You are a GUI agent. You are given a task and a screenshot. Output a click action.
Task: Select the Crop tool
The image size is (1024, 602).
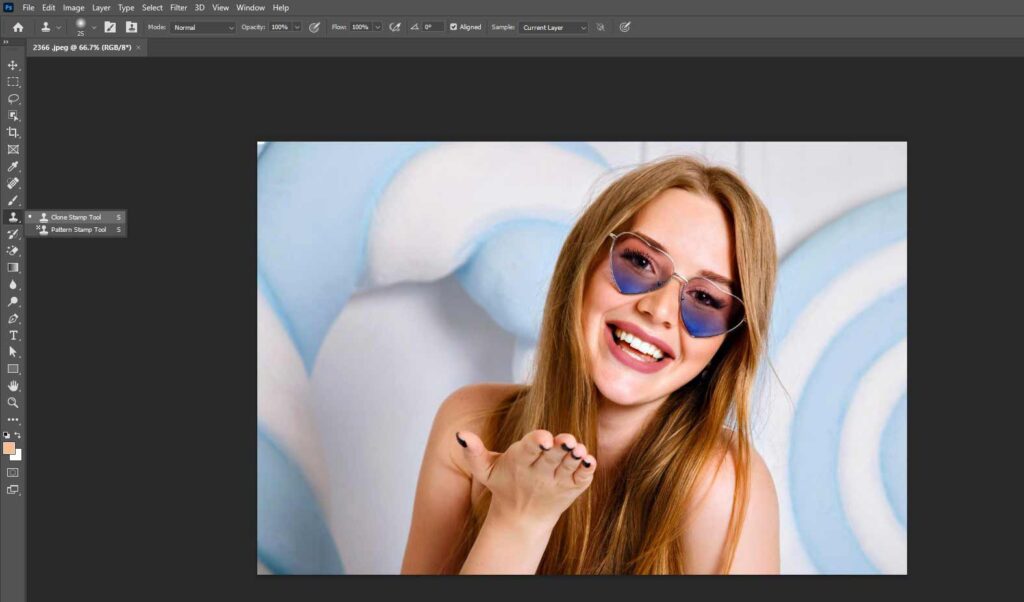coord(12,133)
